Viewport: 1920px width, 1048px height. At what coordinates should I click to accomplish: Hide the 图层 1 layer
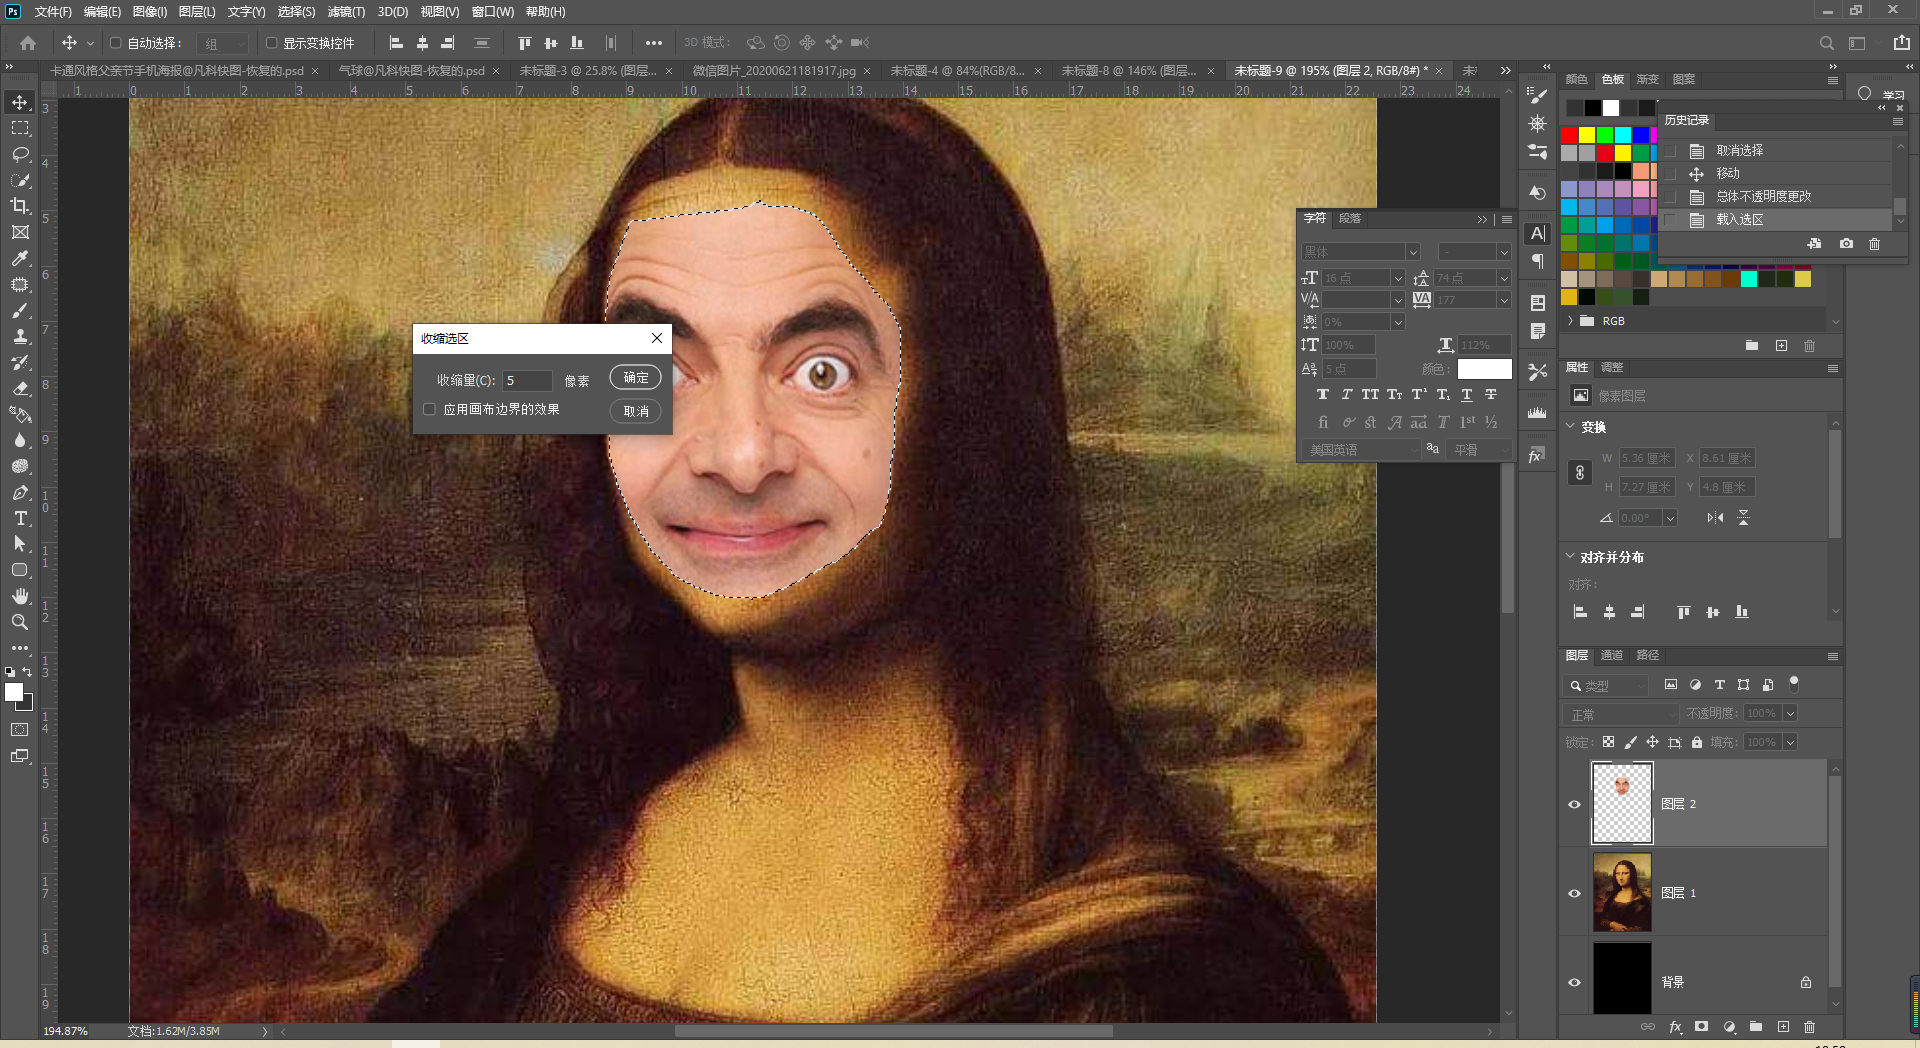[1574, 893]
